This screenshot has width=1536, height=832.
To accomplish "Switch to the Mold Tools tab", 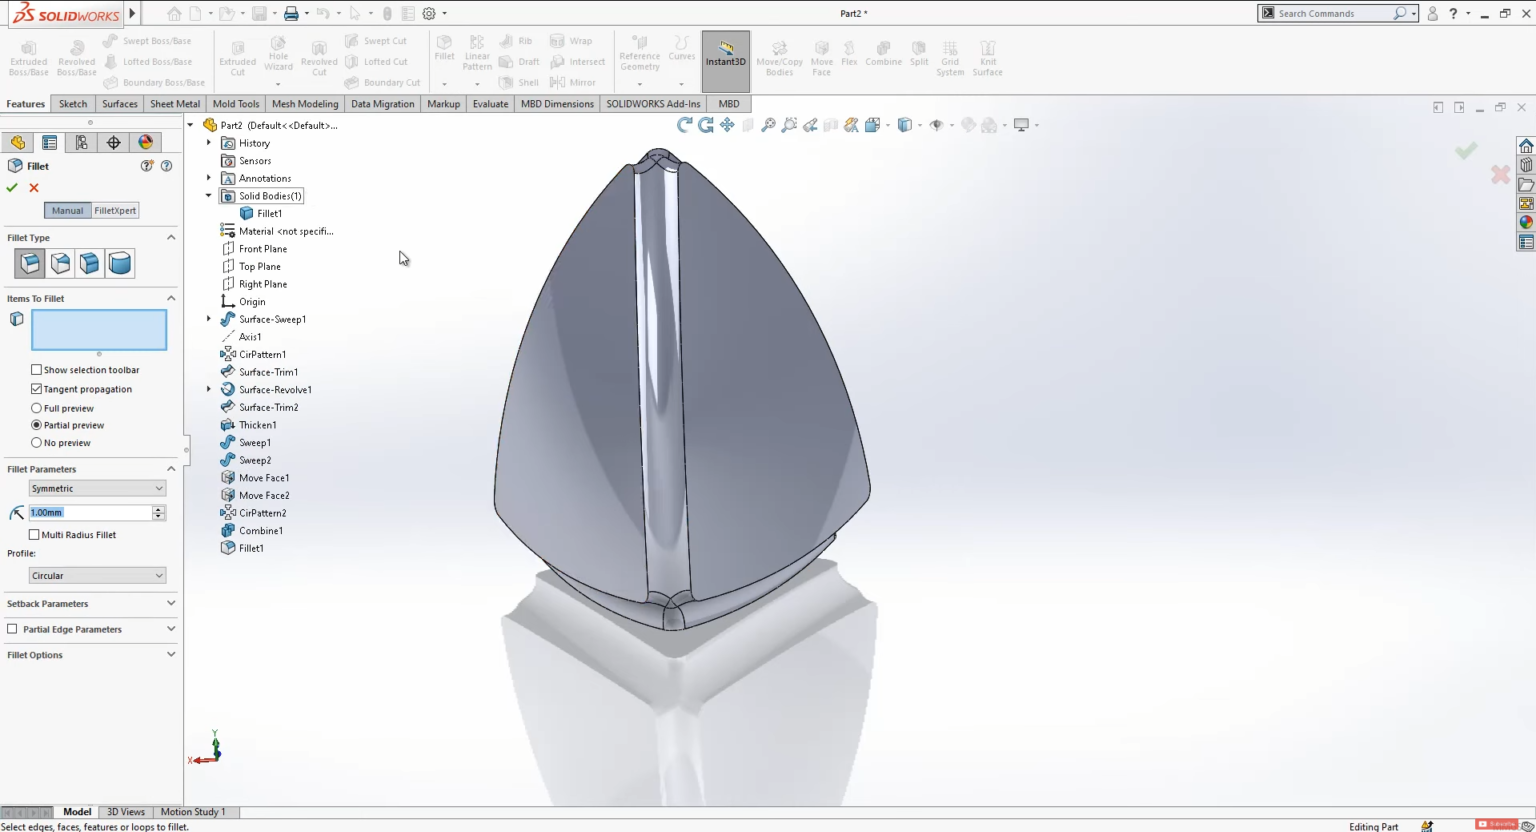I will coord(236,103).
